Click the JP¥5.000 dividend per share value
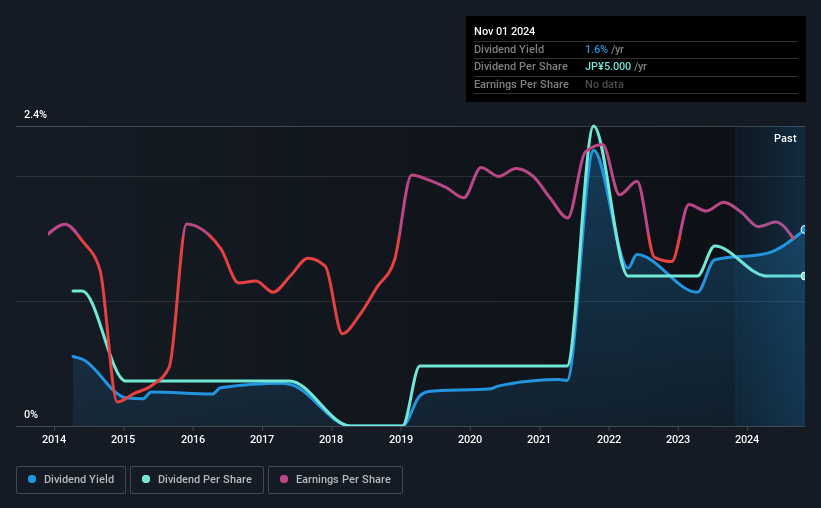This screenshot has height=508, width=821. point(608,67)
